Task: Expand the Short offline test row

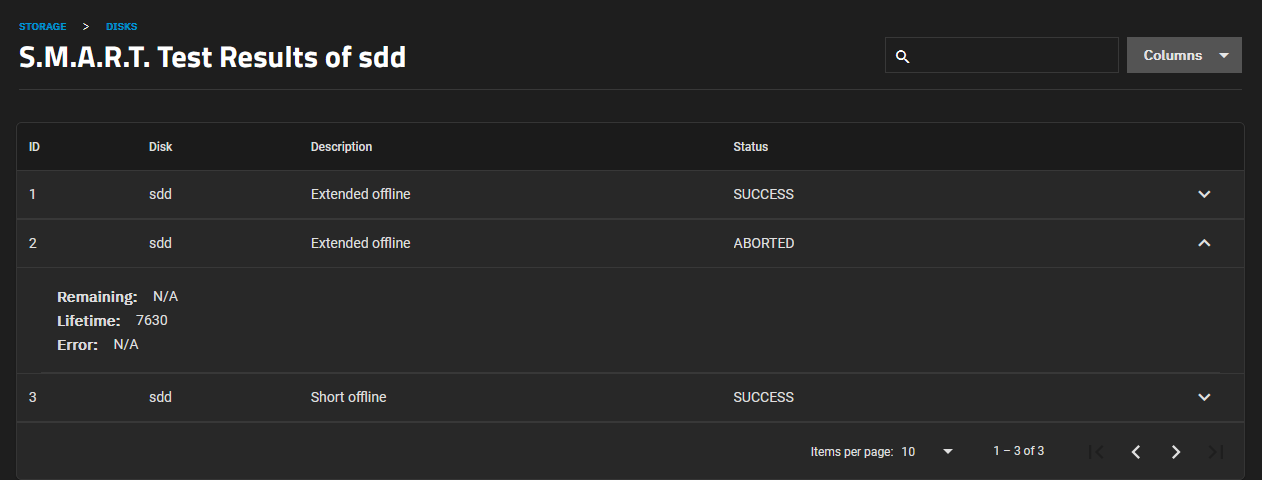Action: 1204,397
